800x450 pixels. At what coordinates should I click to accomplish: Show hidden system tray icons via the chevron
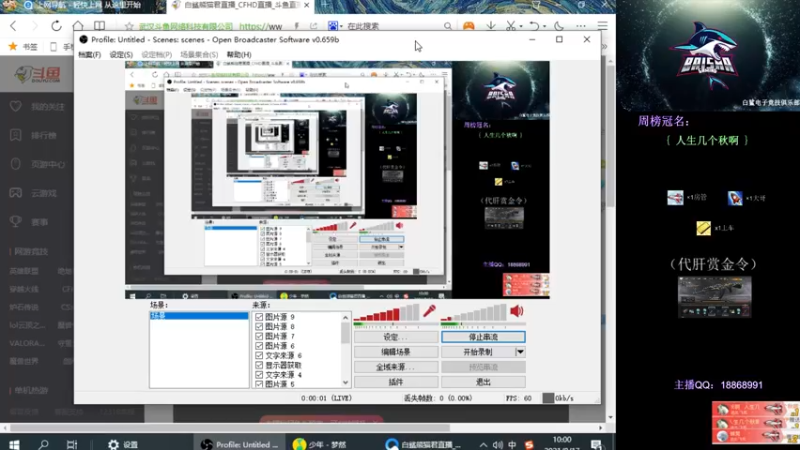tap(483, 445)
